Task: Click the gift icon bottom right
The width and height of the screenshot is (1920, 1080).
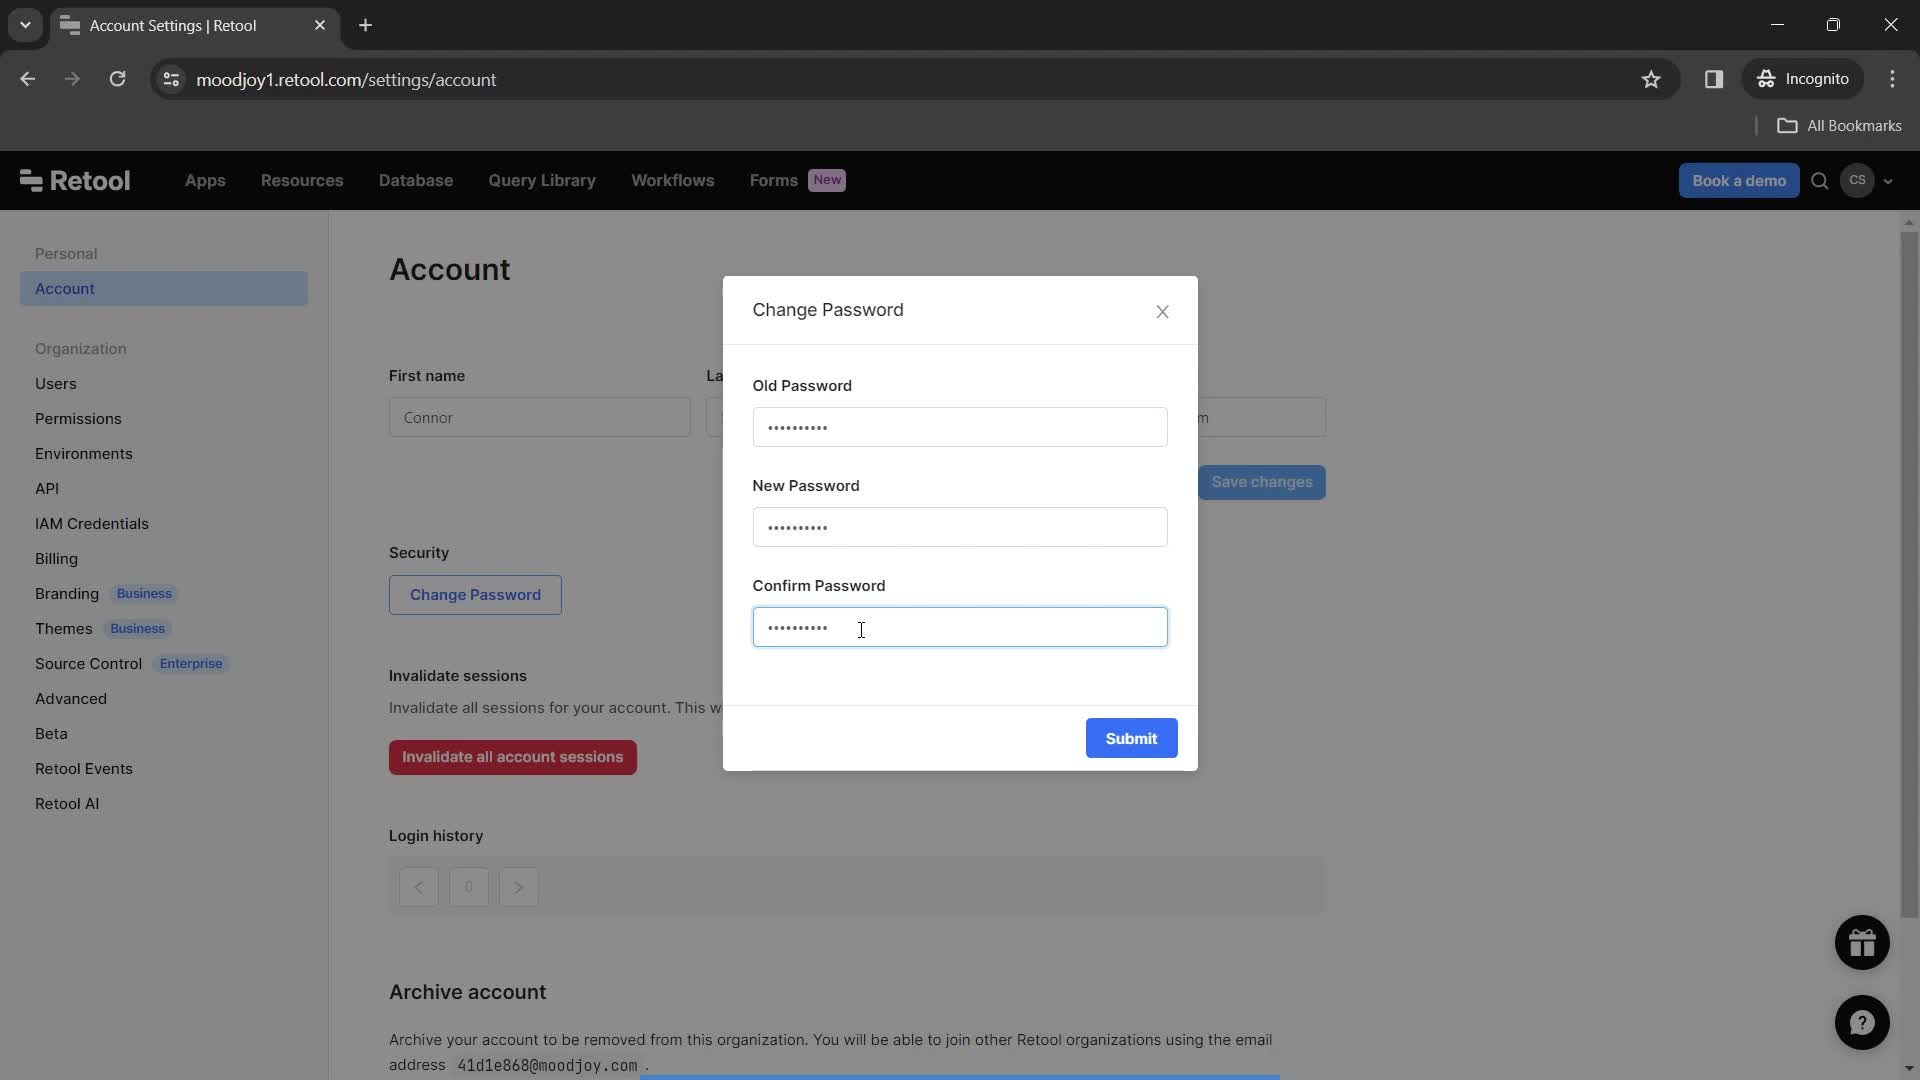Action: 1862,942
